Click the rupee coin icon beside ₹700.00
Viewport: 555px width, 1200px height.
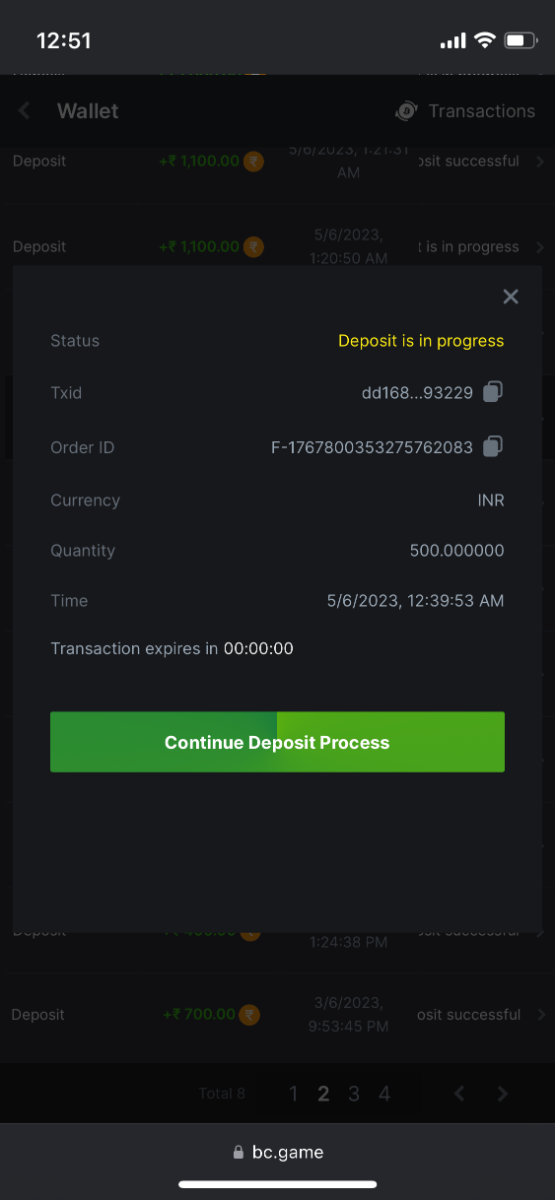[x=250, y=1015]
